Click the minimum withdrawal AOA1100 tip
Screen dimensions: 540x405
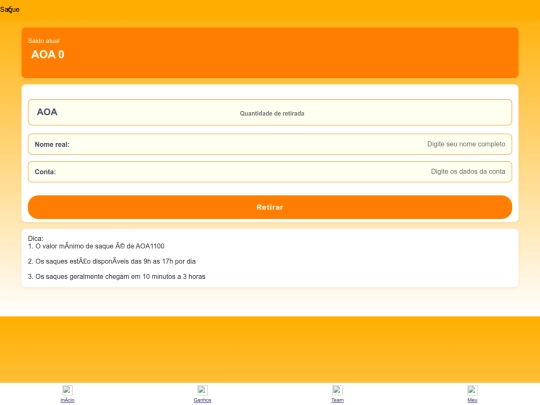96,246
